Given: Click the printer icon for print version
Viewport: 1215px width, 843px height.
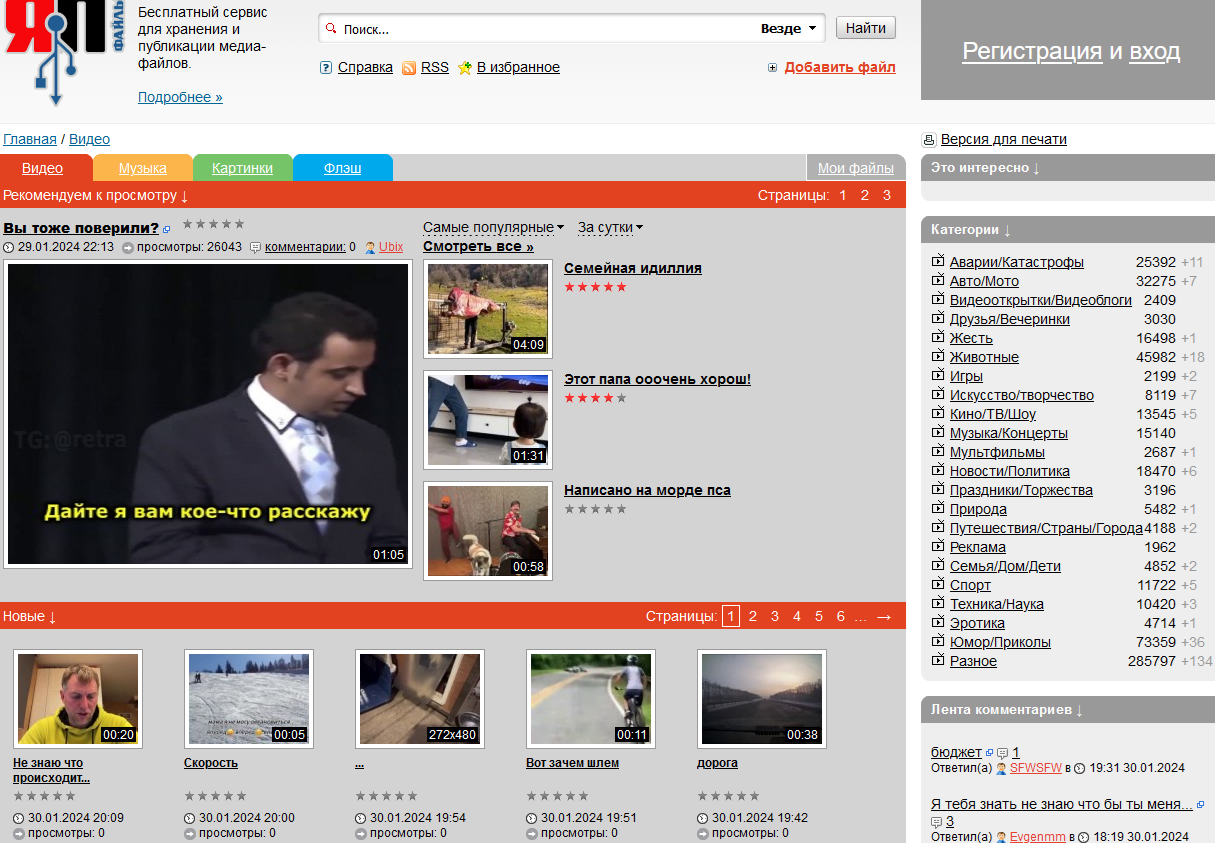Looking at the screenshot, I should point(929,140).
